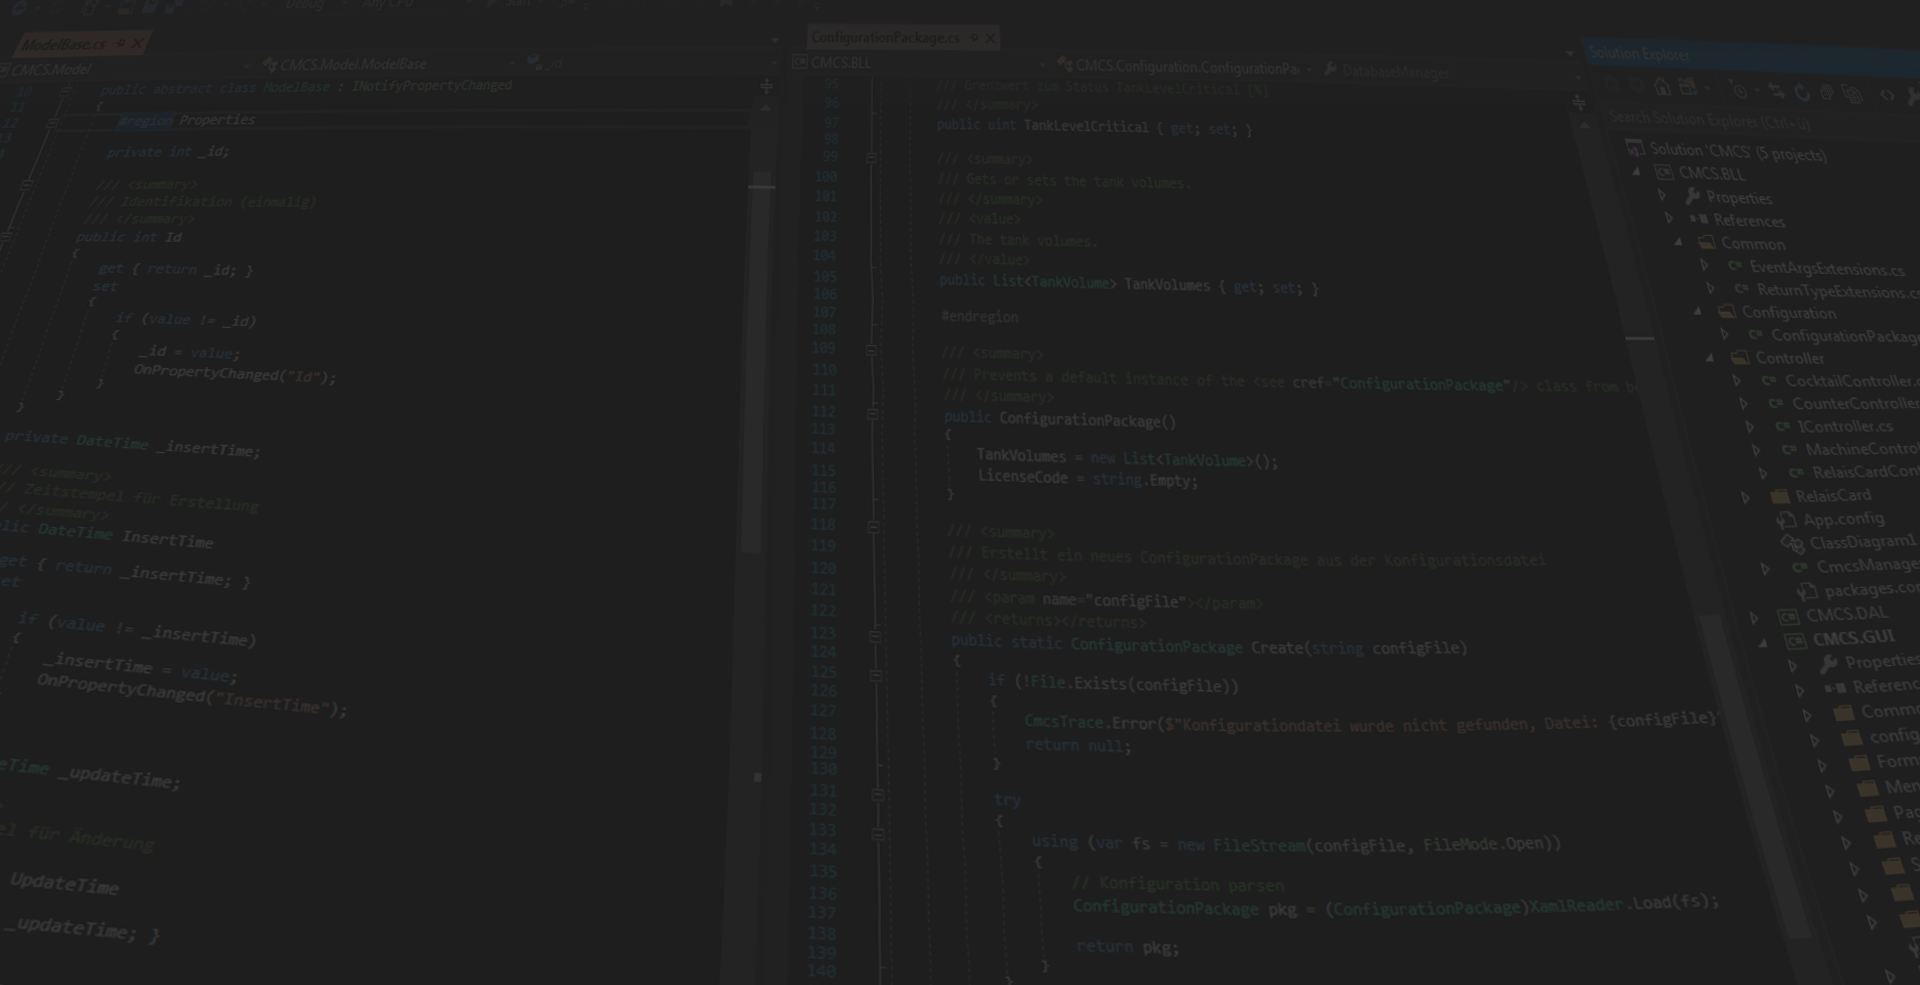Click the Common folder icon in CMCS.BLL
Screen dimensions: 1920x985
click(1707, 242)
